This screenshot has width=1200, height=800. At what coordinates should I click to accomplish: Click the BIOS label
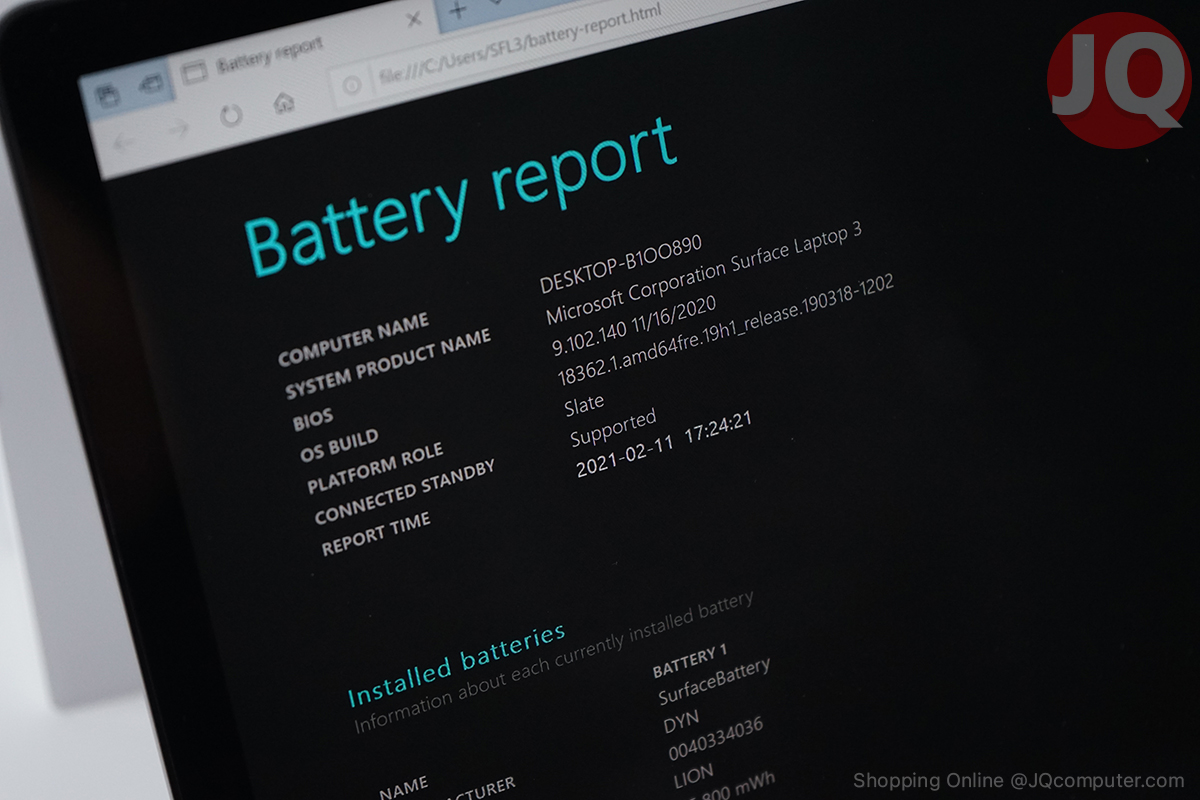coord(313,419)
